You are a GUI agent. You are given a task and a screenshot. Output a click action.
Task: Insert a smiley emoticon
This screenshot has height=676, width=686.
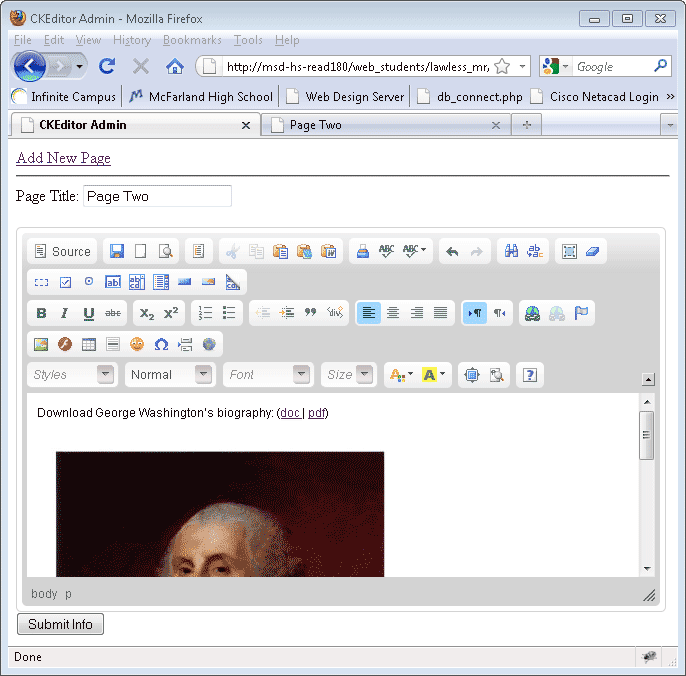(137, 344)
